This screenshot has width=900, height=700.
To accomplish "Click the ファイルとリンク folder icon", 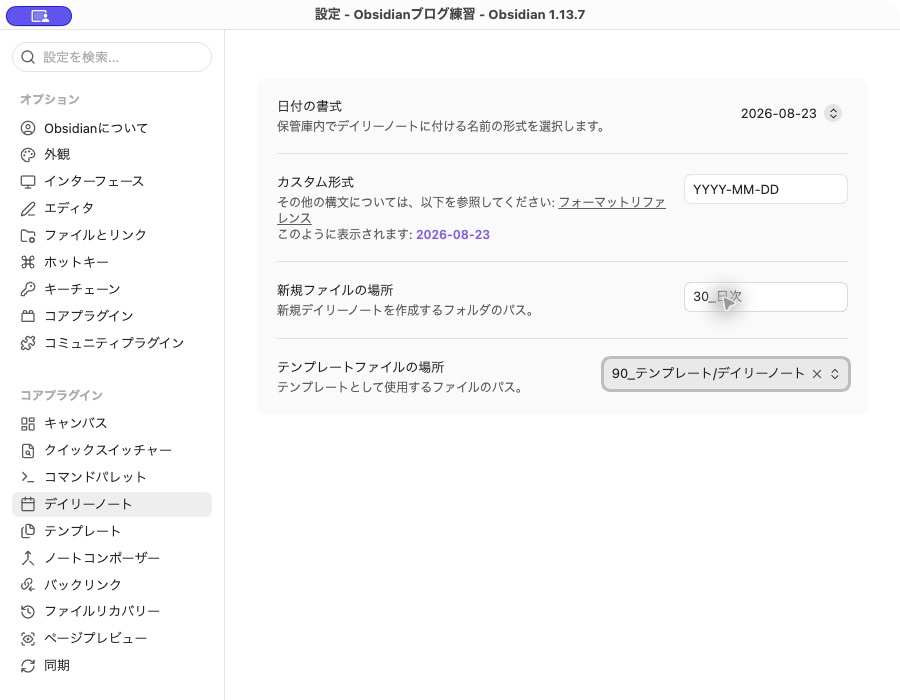I will [x=28, y=235].
